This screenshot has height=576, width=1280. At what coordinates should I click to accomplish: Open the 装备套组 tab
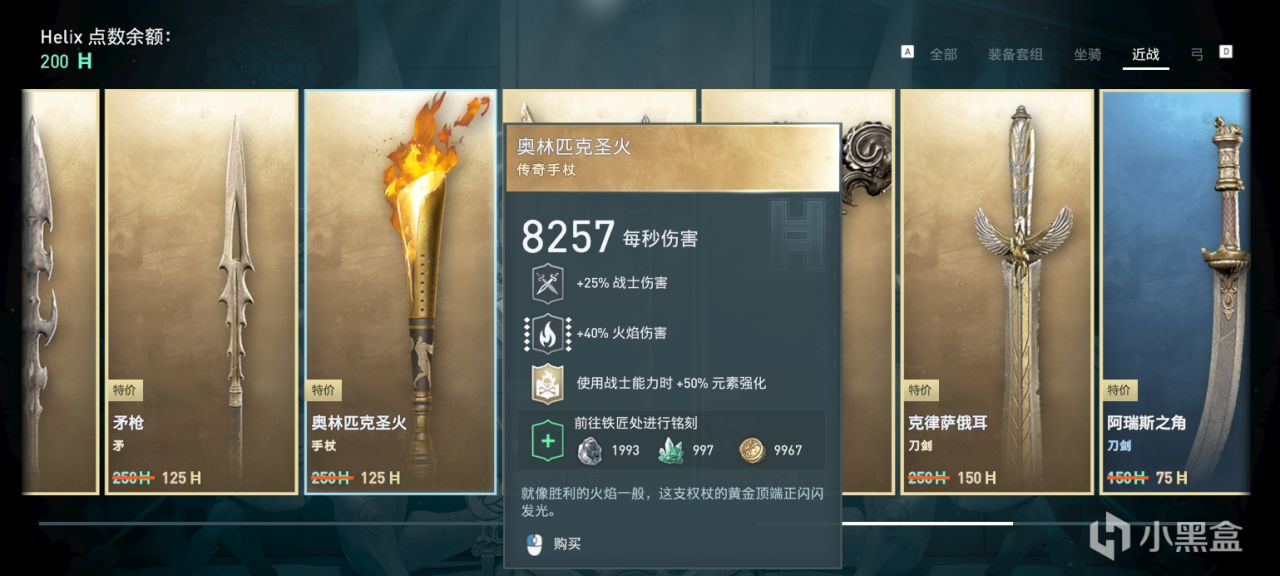pos(1015,54)
